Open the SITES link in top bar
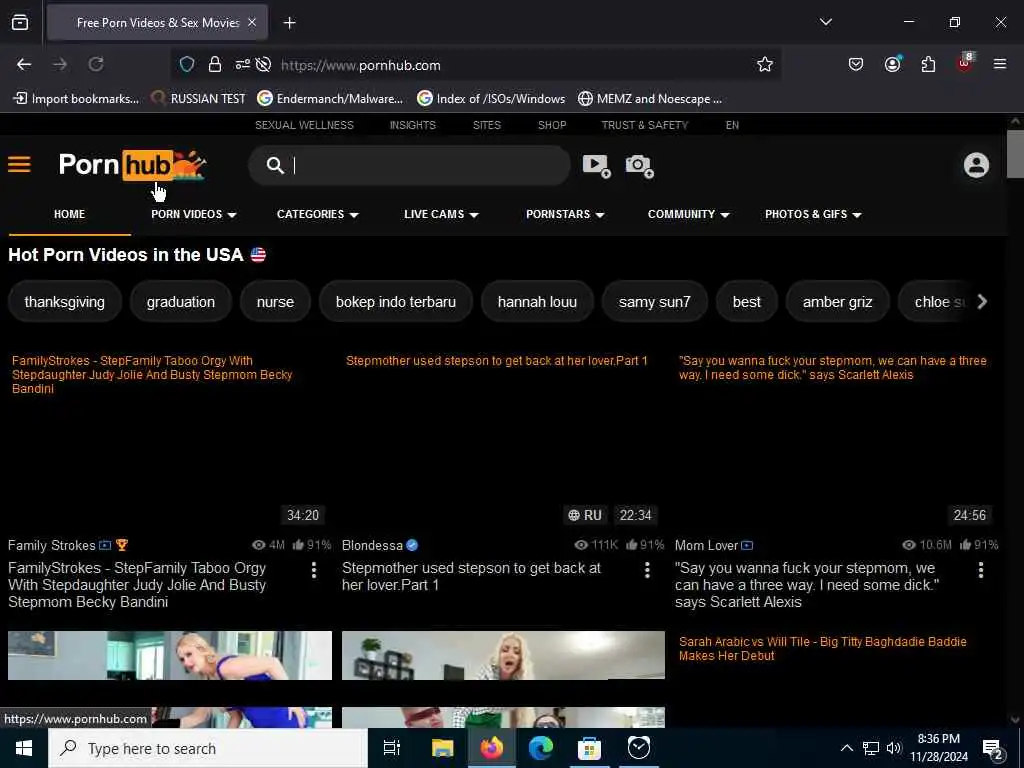This screenshot has width=1024, height=768. click(x=487, y=125)
